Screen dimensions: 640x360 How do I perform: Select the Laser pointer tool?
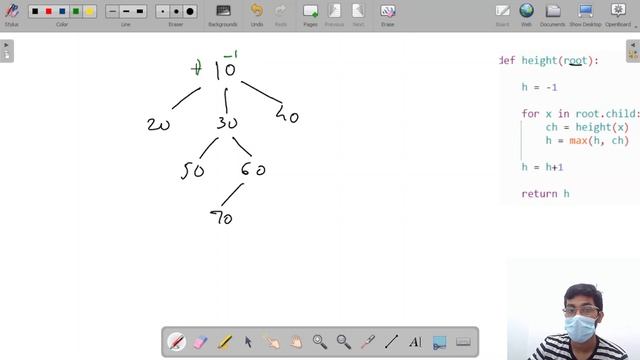point(368,342)
